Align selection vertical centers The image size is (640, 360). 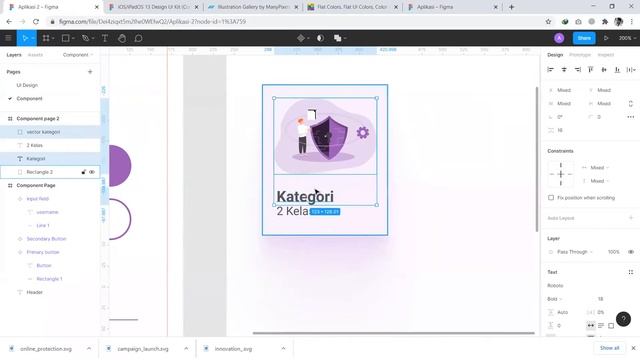(604, 70)
